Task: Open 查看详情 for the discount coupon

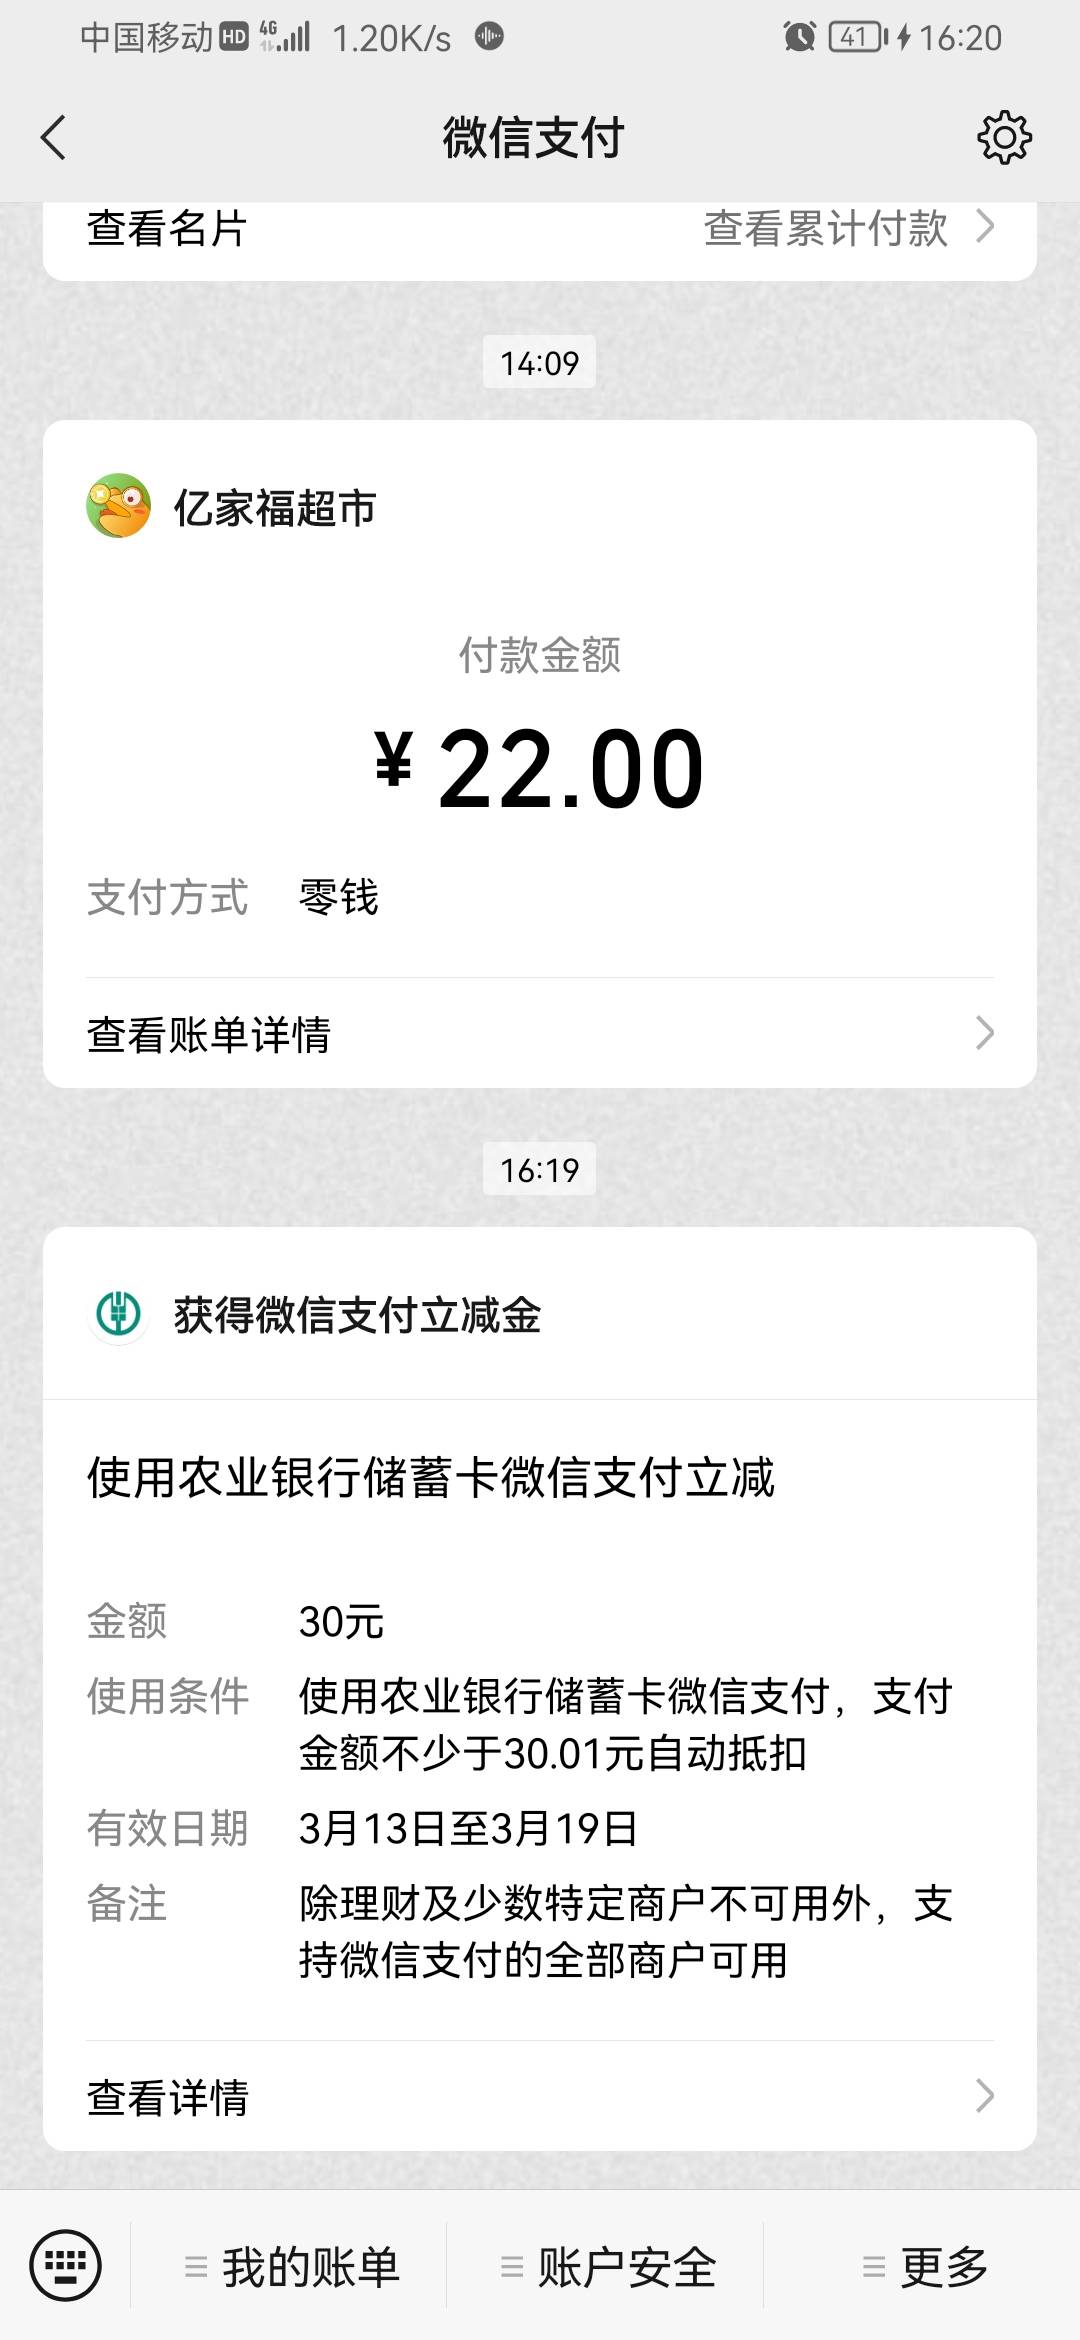Action: pyautogui.click(x=168, y=2096)
